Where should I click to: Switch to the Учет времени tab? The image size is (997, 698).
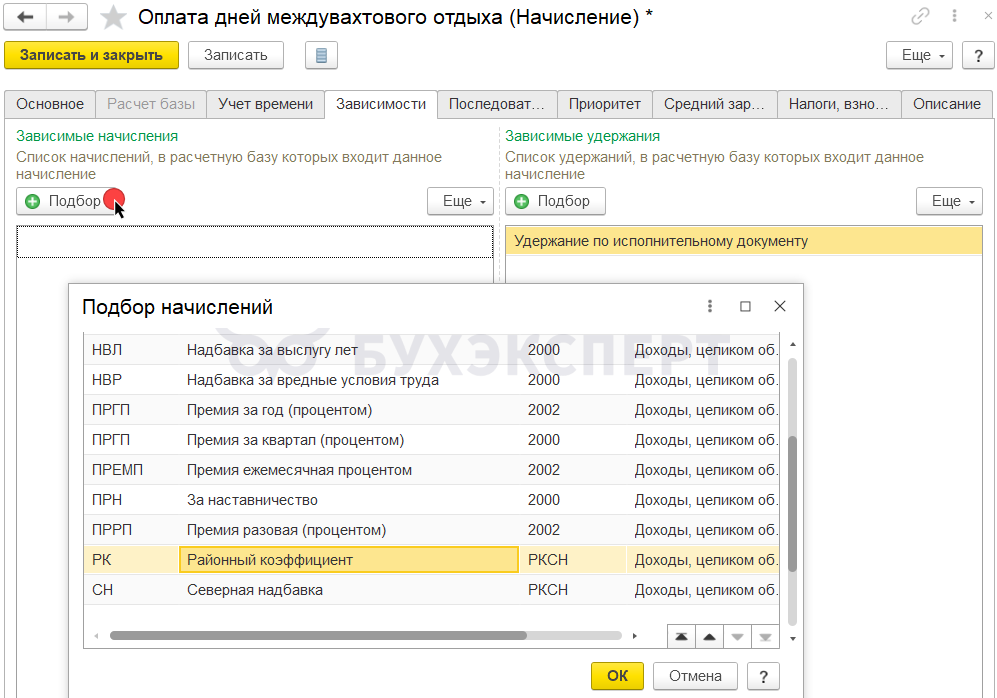pyautogui.click(x=266, y=104)
